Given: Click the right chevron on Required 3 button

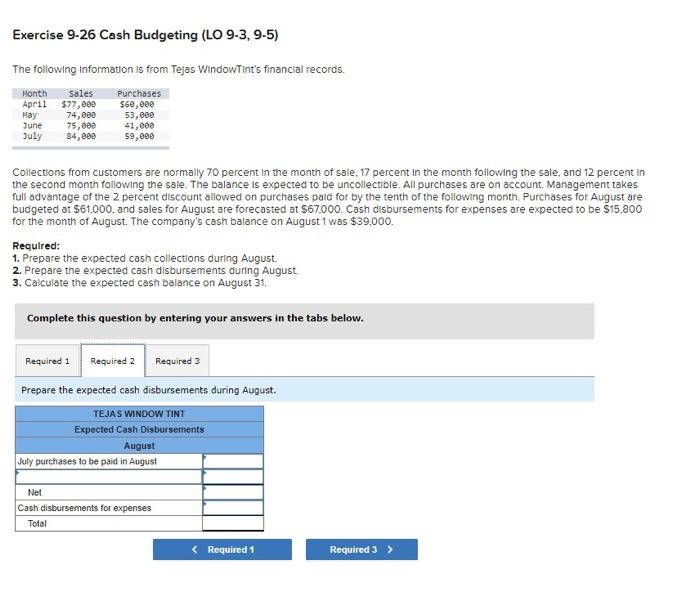Looking at the screenshot, I should 390,549.
